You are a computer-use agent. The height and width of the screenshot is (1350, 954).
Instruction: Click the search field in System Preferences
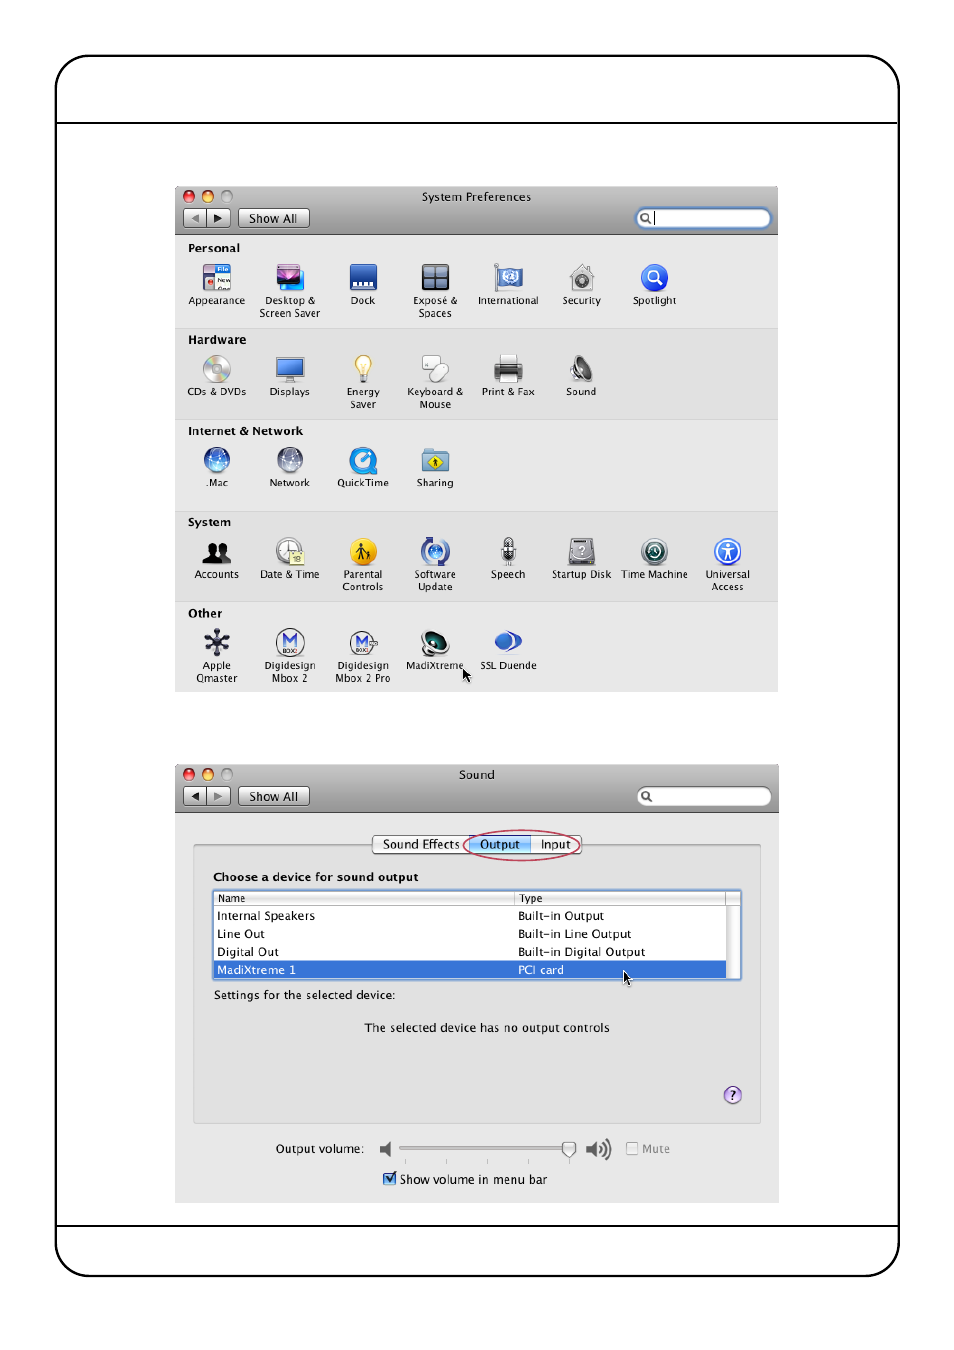click(x=704, y=218)
